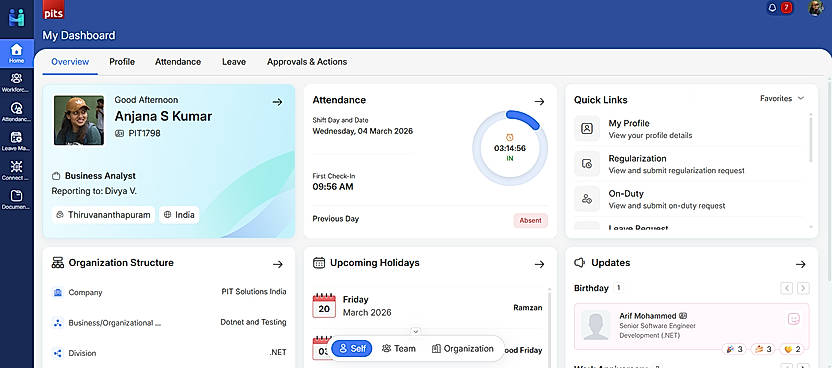Viewport: 832px width, 368px height.
Task: Open the Regularization quick link
Action: pyautogui.click(x=689, y=164)
